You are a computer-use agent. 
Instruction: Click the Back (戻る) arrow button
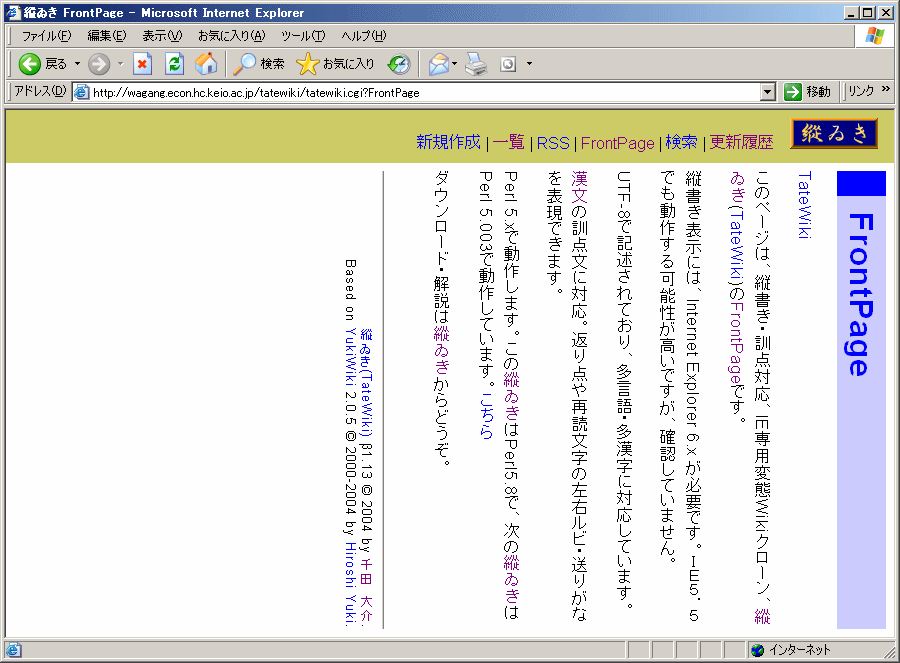click(x=30, y=64)
